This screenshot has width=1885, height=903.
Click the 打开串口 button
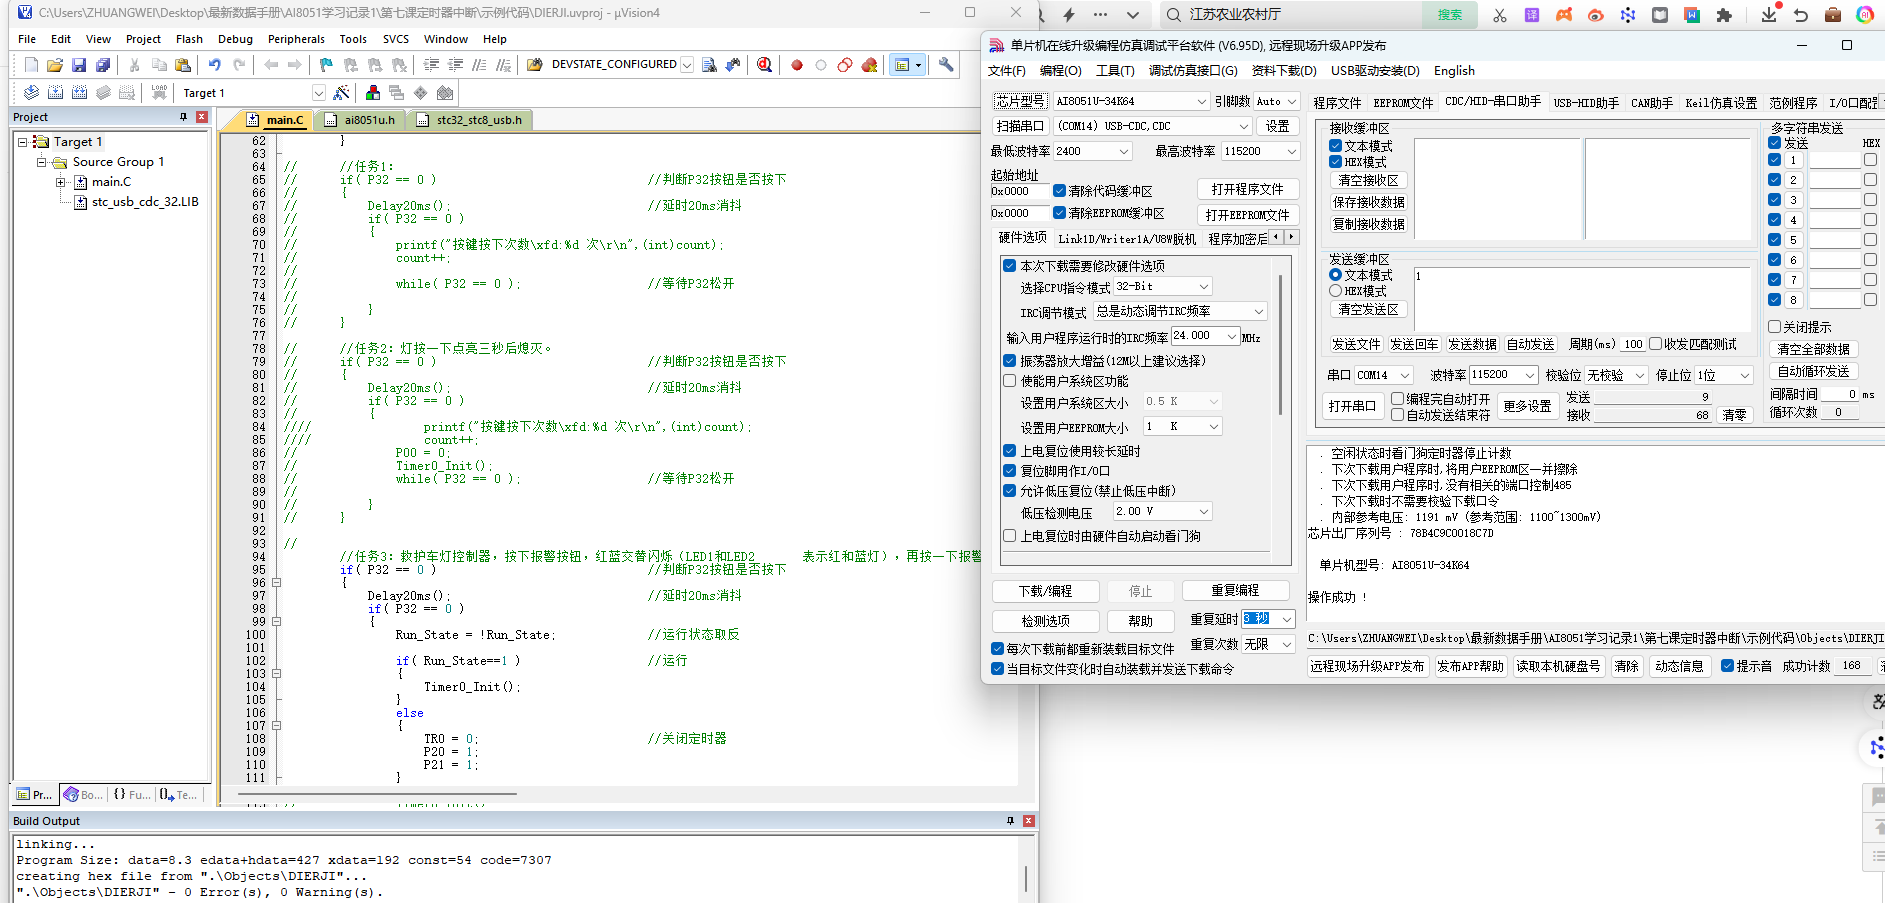pyautogui.click(x=1352, y=406)
